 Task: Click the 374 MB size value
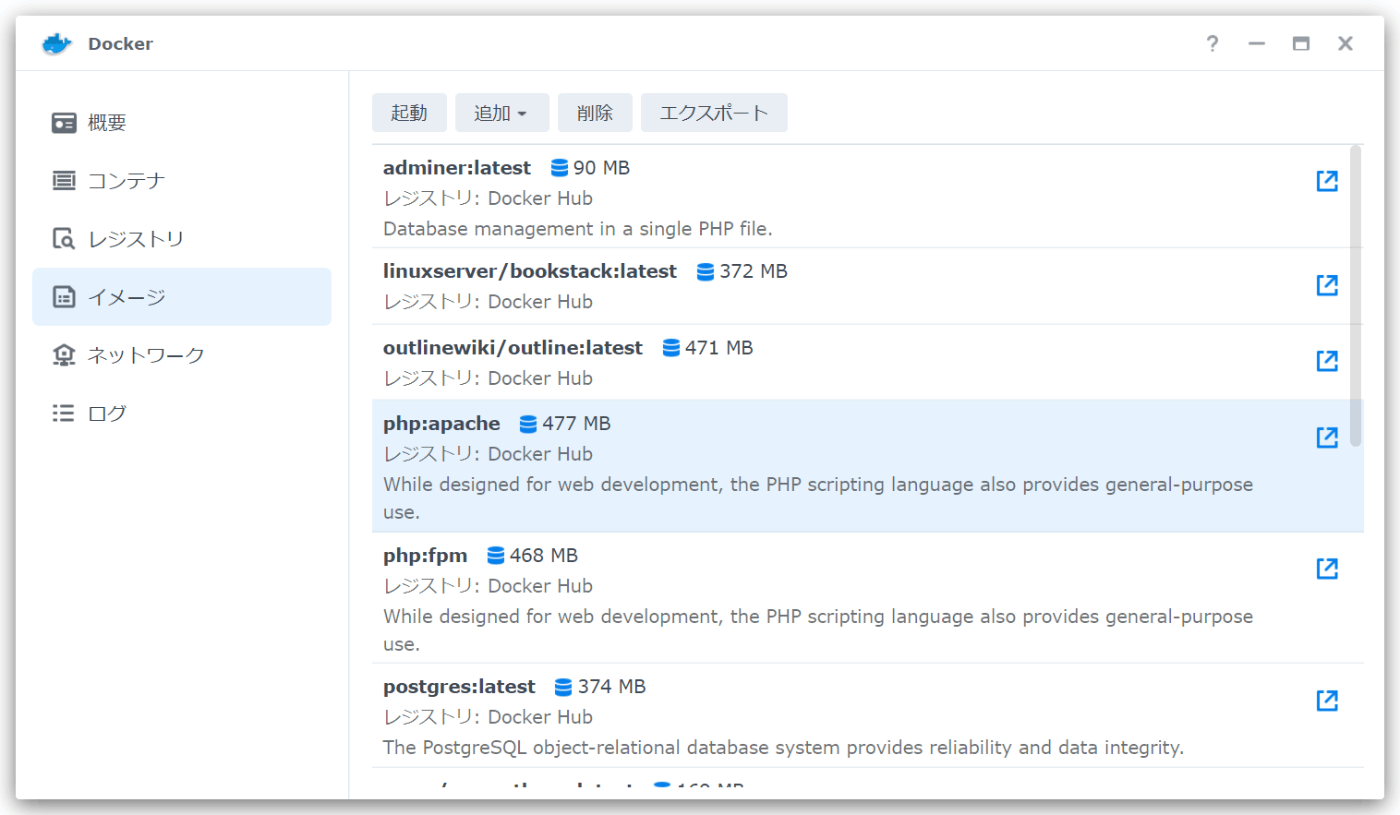(x=612, y=687)
